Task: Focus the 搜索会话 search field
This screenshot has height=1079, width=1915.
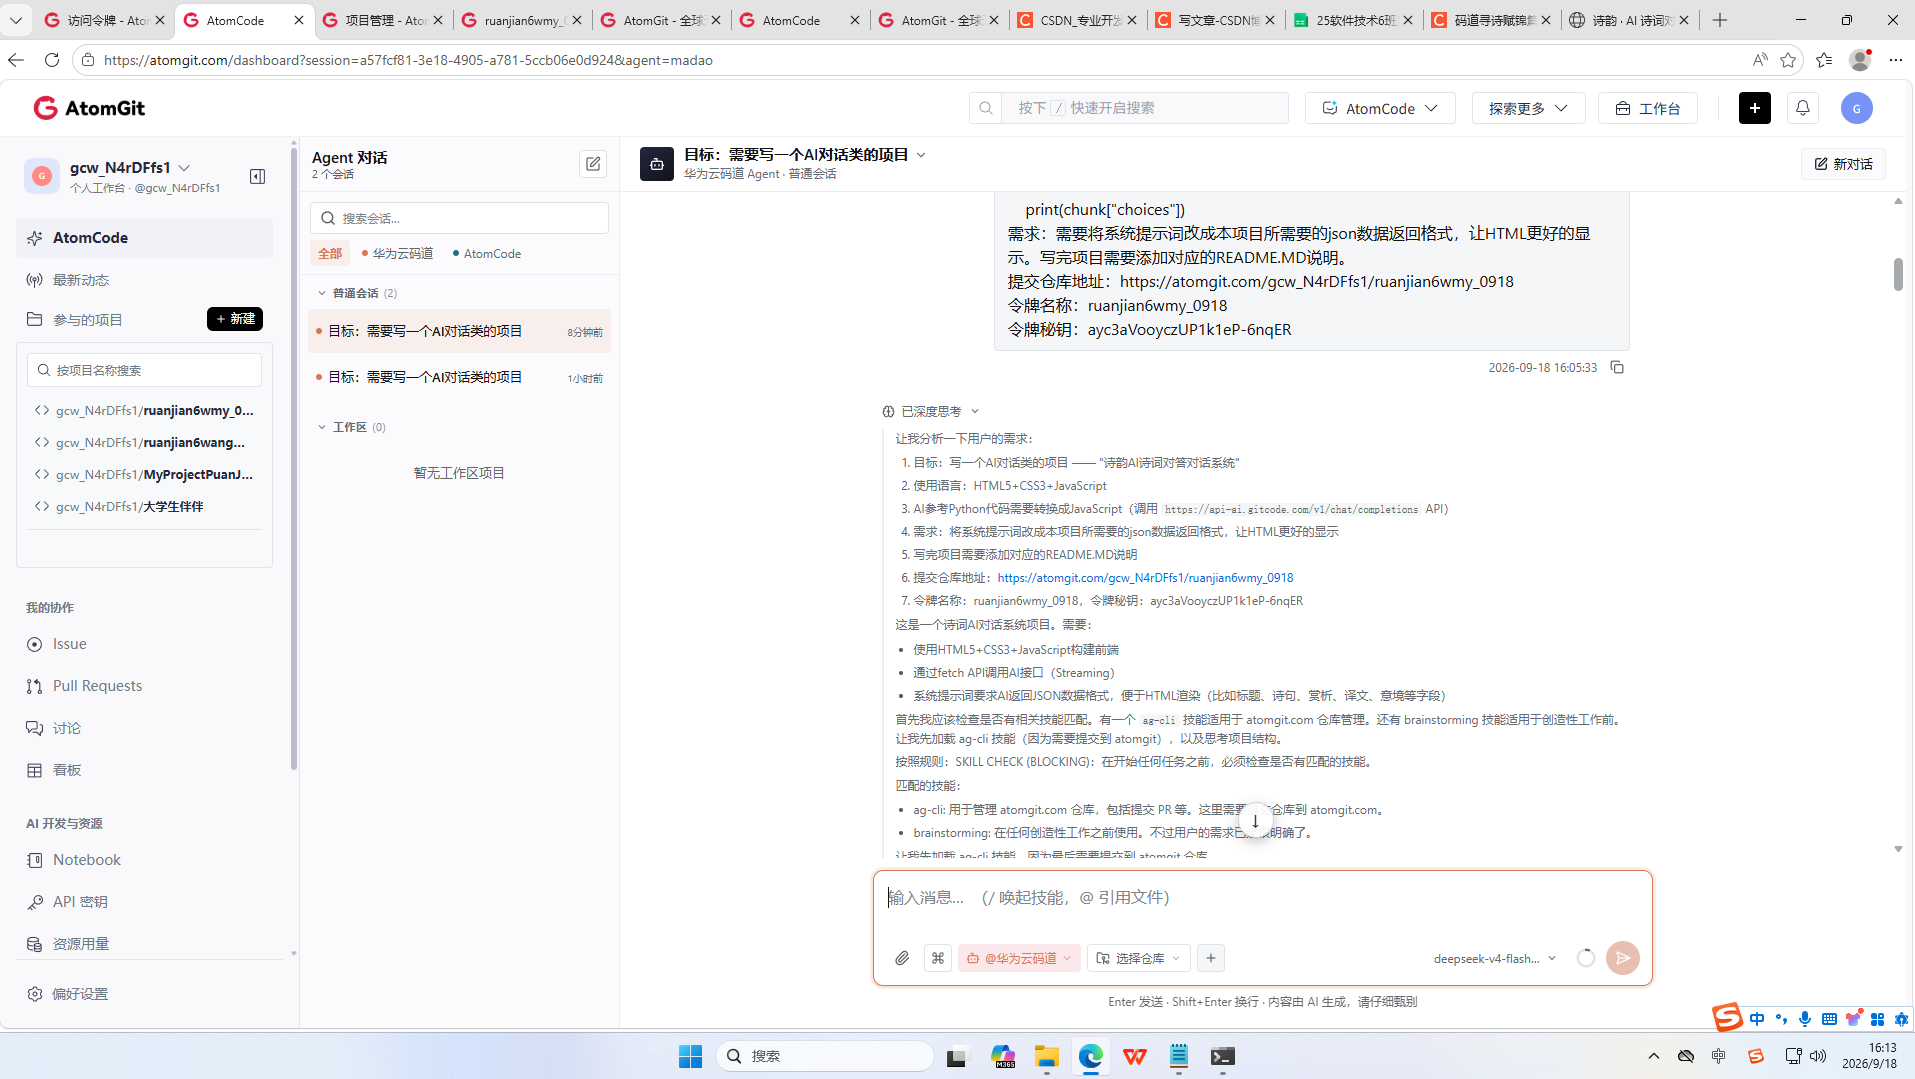Action: pos(459,218)
